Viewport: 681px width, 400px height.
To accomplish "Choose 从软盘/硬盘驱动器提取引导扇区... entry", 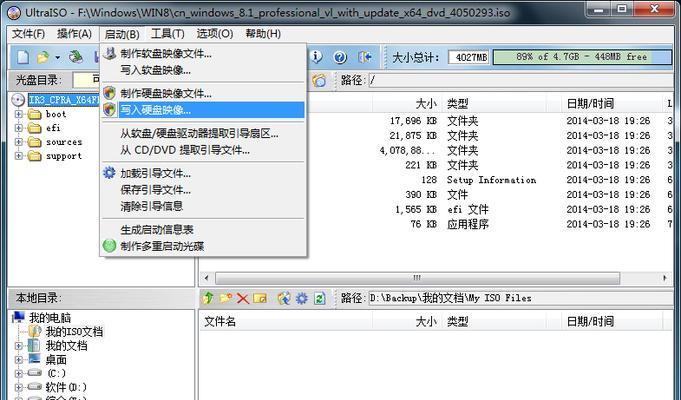I will pyautogui.click(x=203, y=134).
